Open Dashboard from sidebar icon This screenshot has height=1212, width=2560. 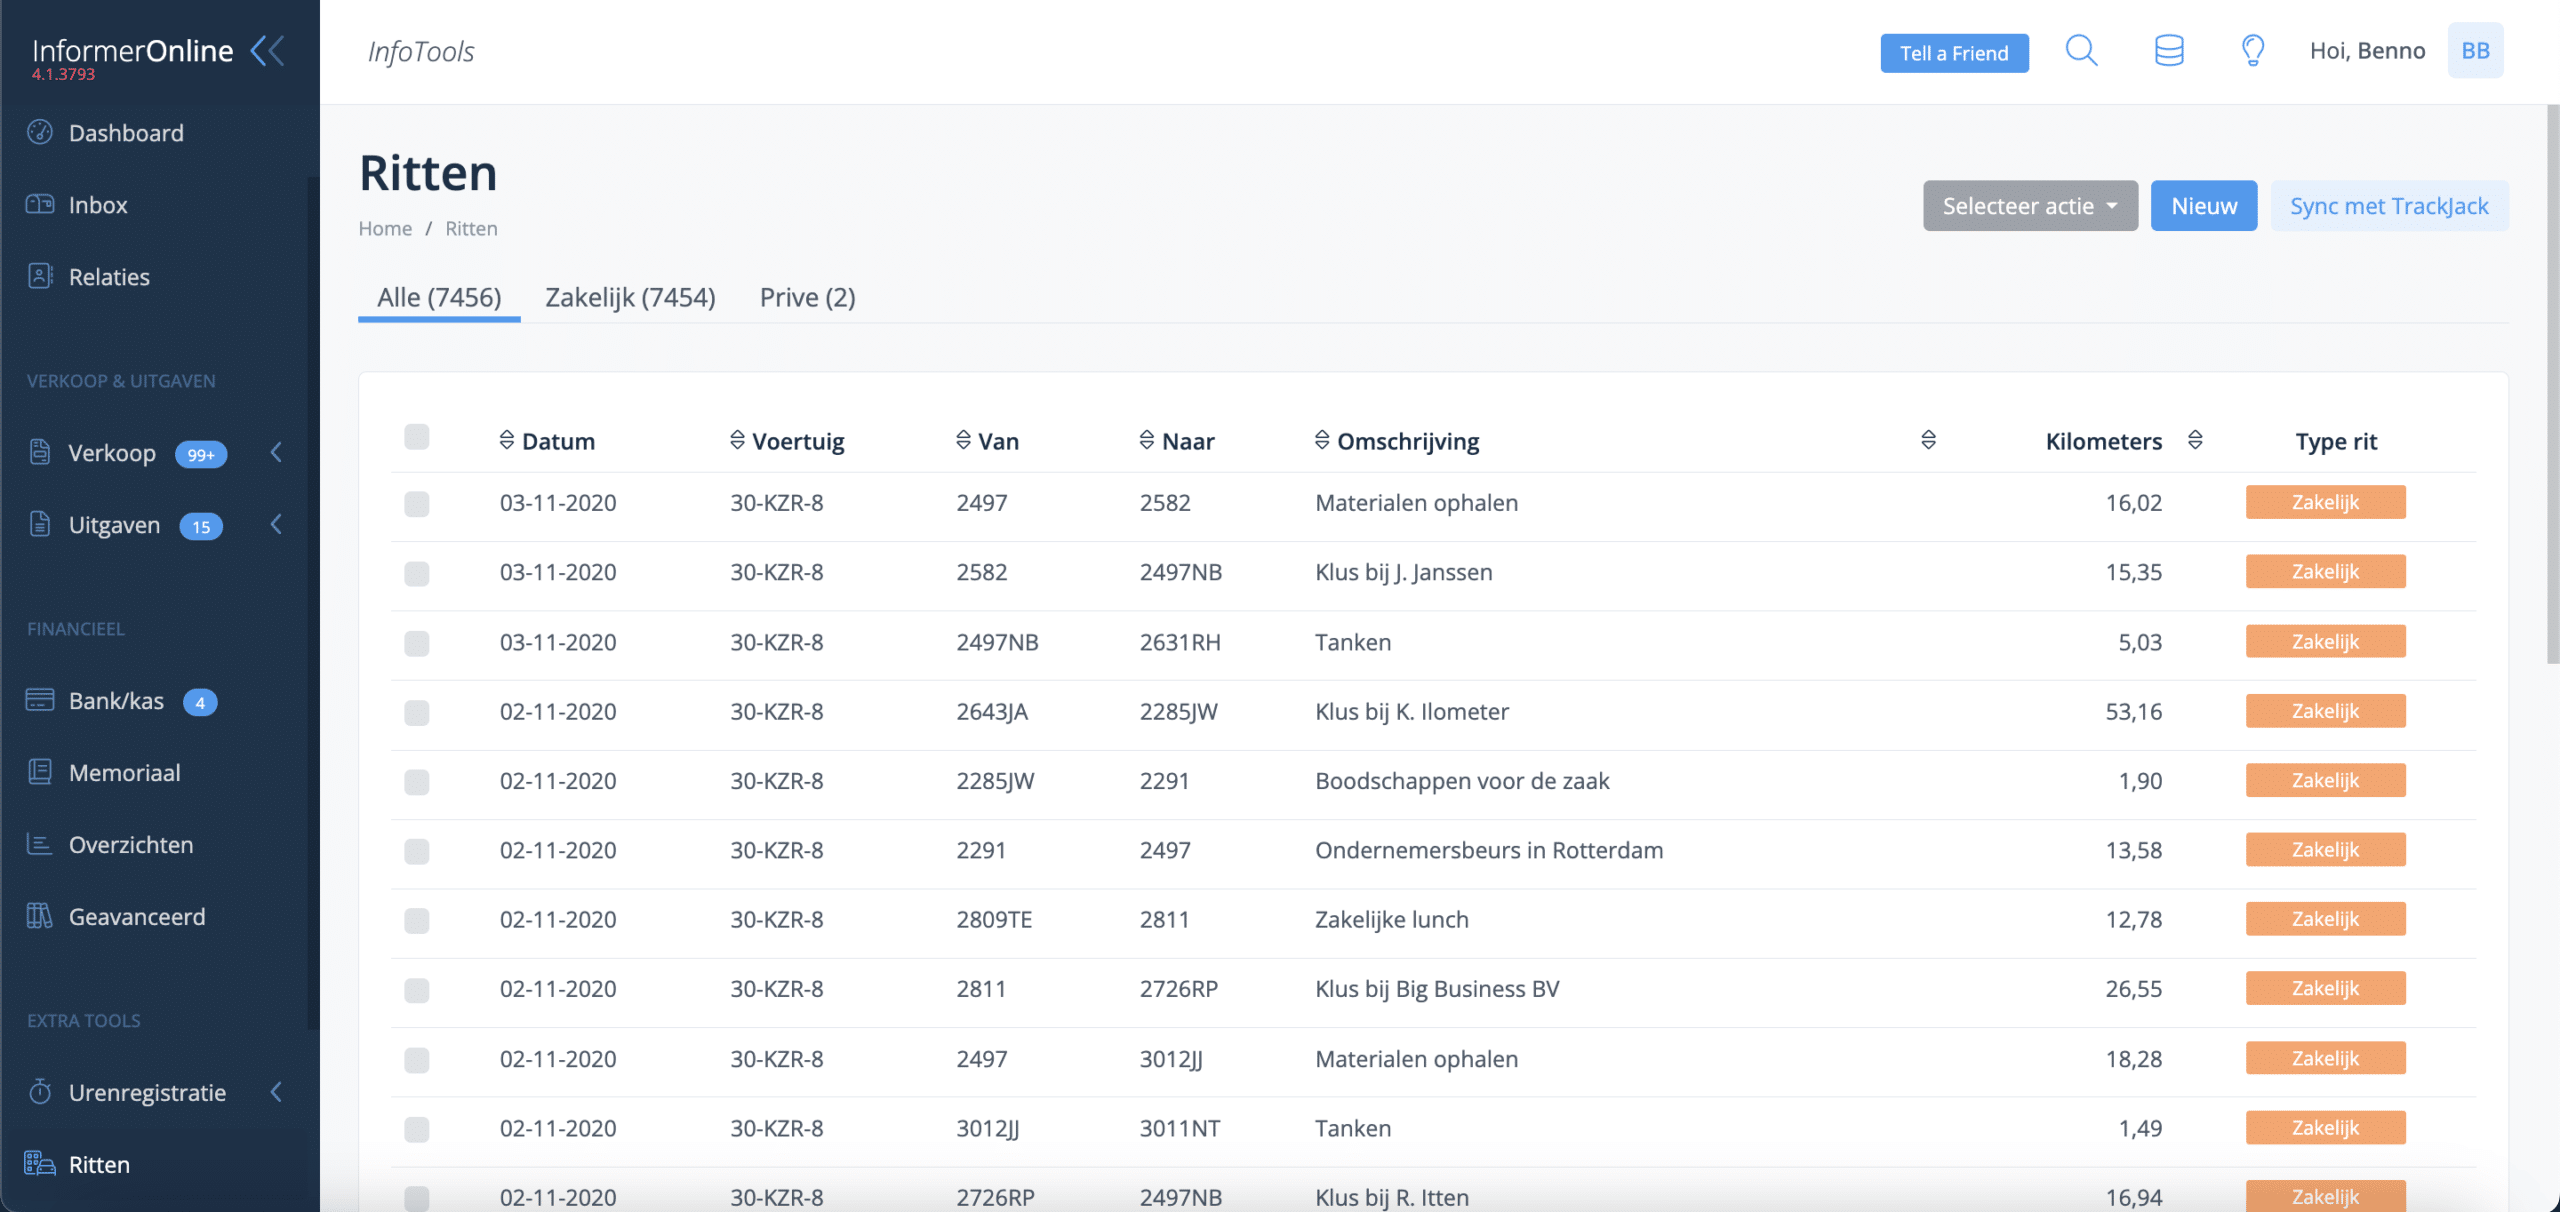[x=40, y=132]
